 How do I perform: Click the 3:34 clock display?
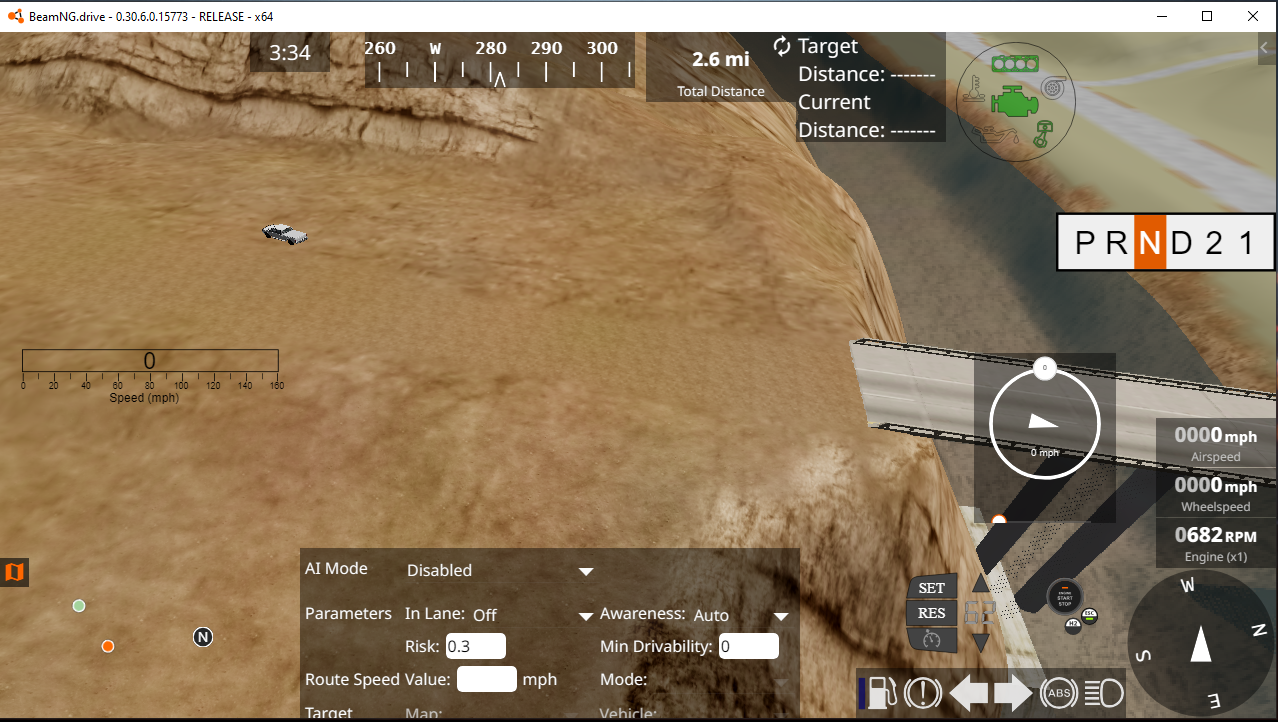[290, 53]
